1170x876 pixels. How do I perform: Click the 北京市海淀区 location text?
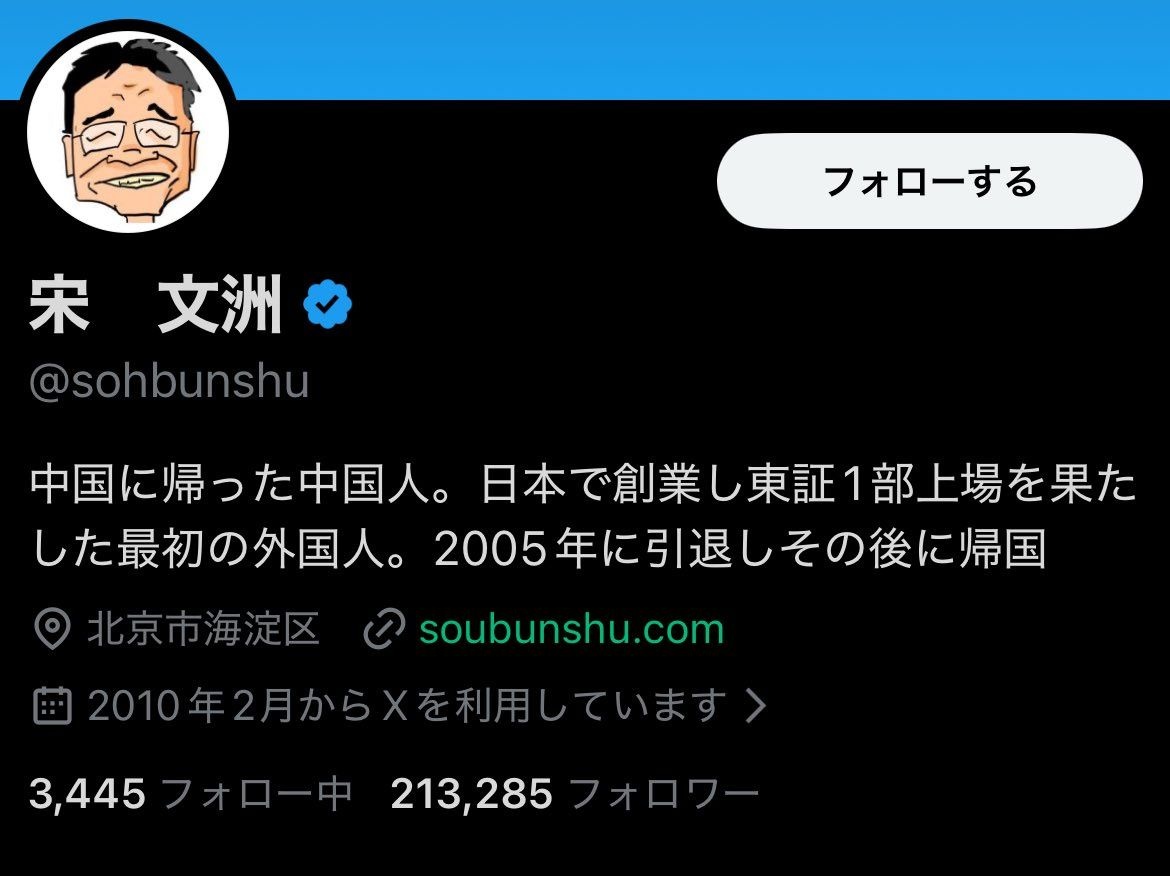(x=203, y=629)
